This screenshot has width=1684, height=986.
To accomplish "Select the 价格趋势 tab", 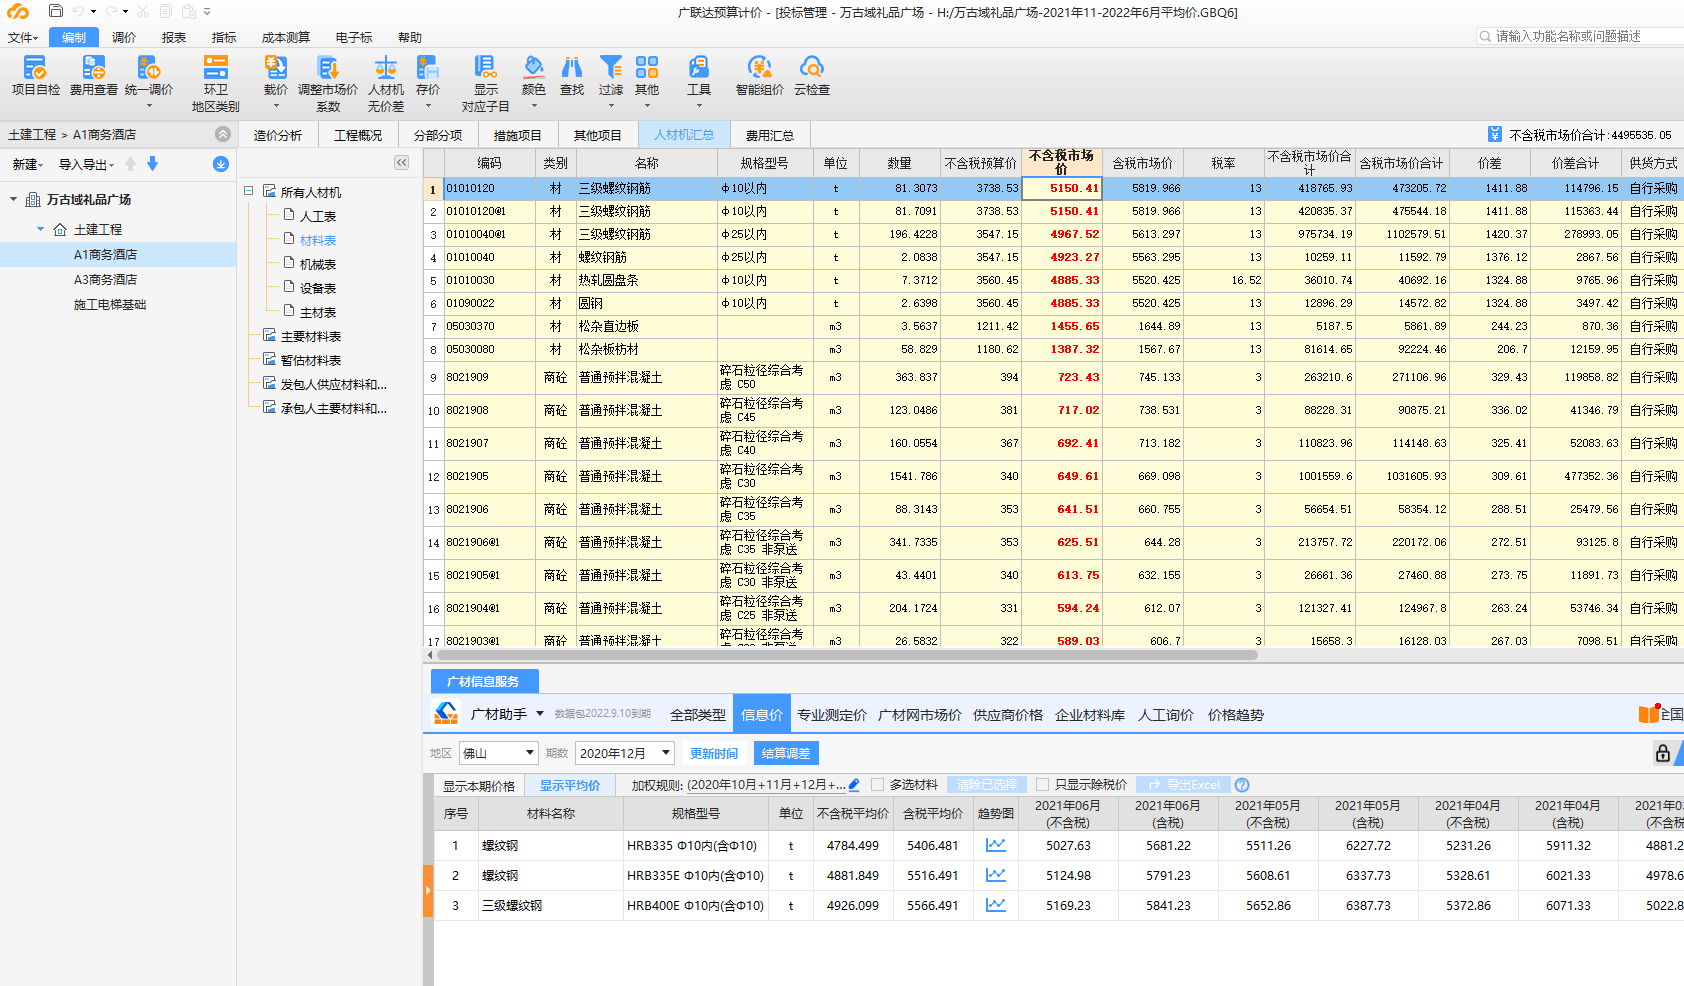I will click(x=1236, y=714).
